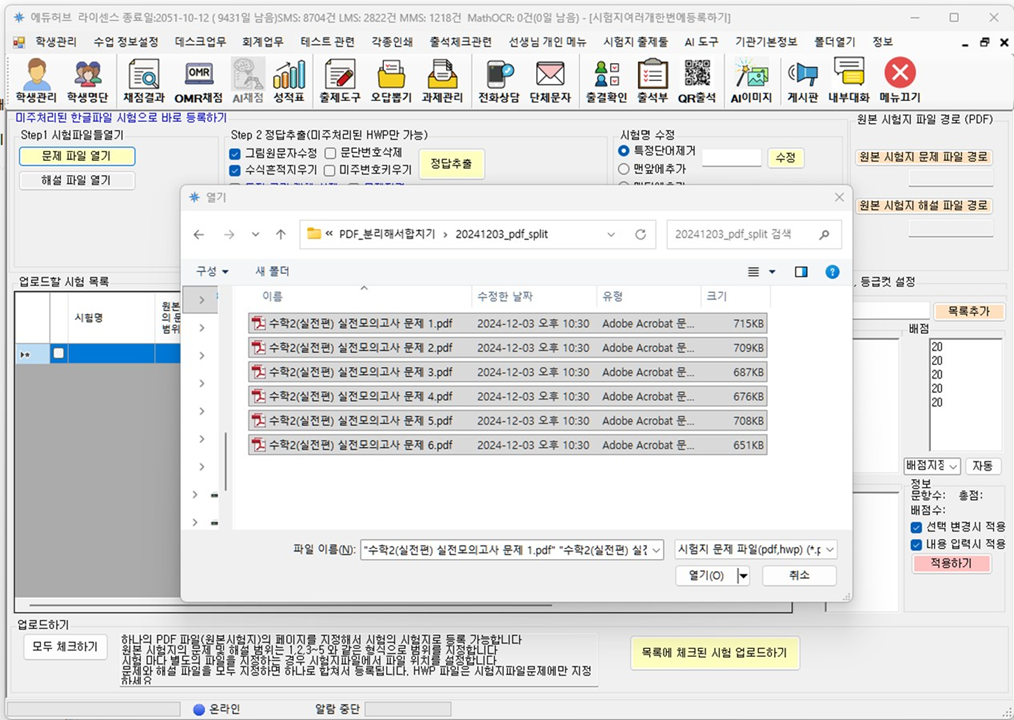Screen dimensions: 1014x720
Task: Click the red 메뉴끄기 icon
Action: [900, 80]
